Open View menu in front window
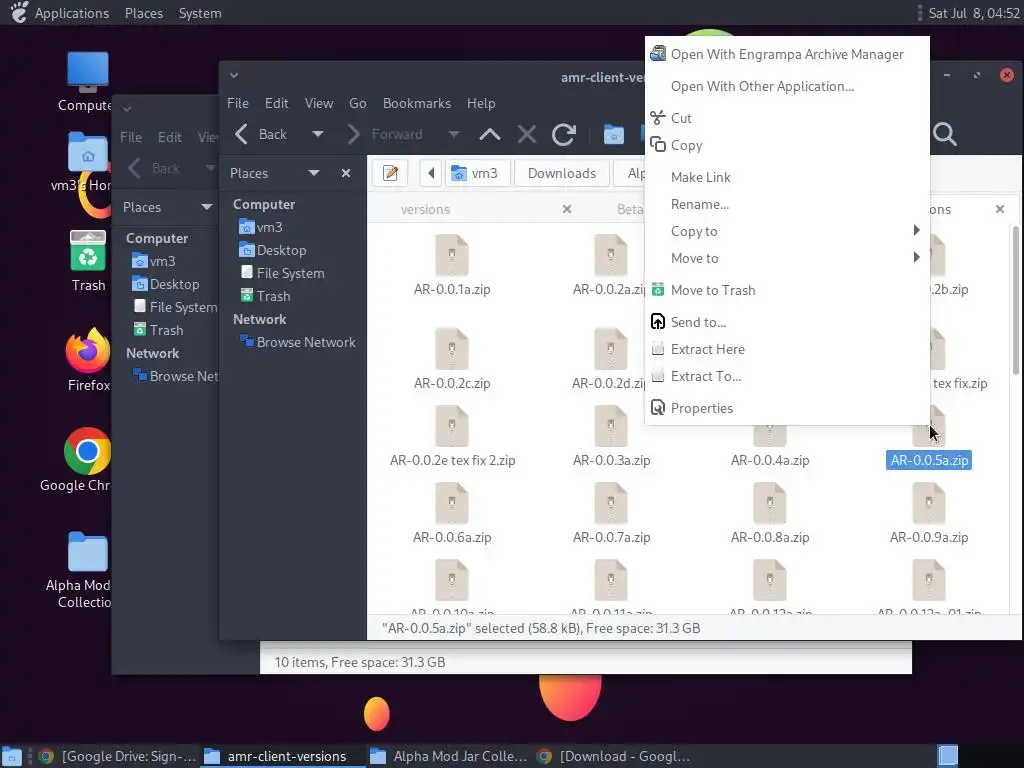This screenshot has height=768, width=1024. [x=319, y=103]
